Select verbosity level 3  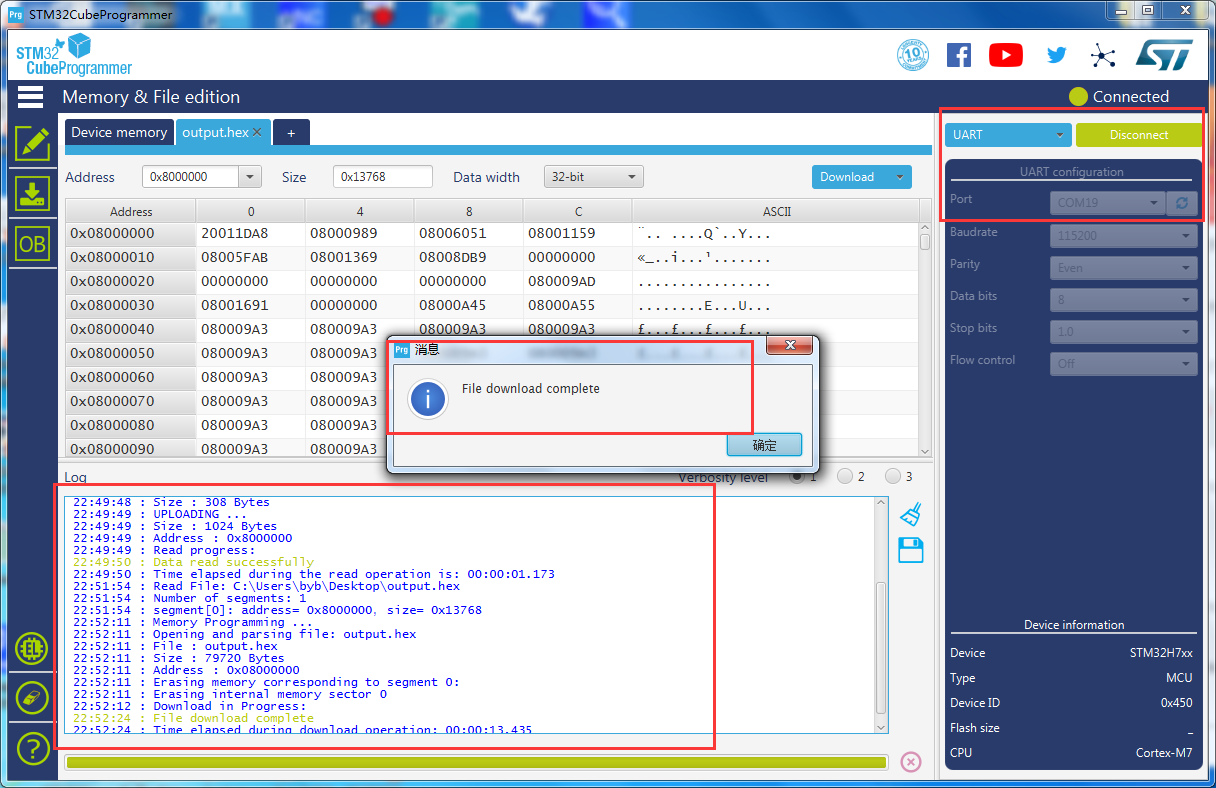coord(893,477)
